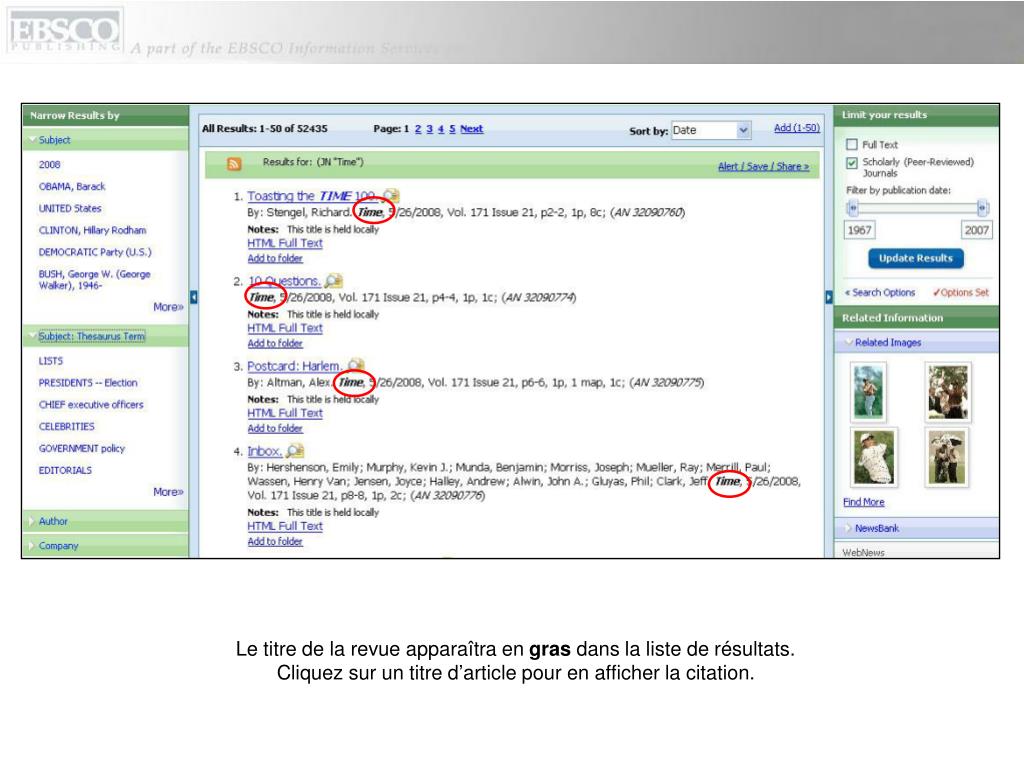Open article 10 Questions
1024x768 pixels.
pyautogui.click(x=285, y=281)
